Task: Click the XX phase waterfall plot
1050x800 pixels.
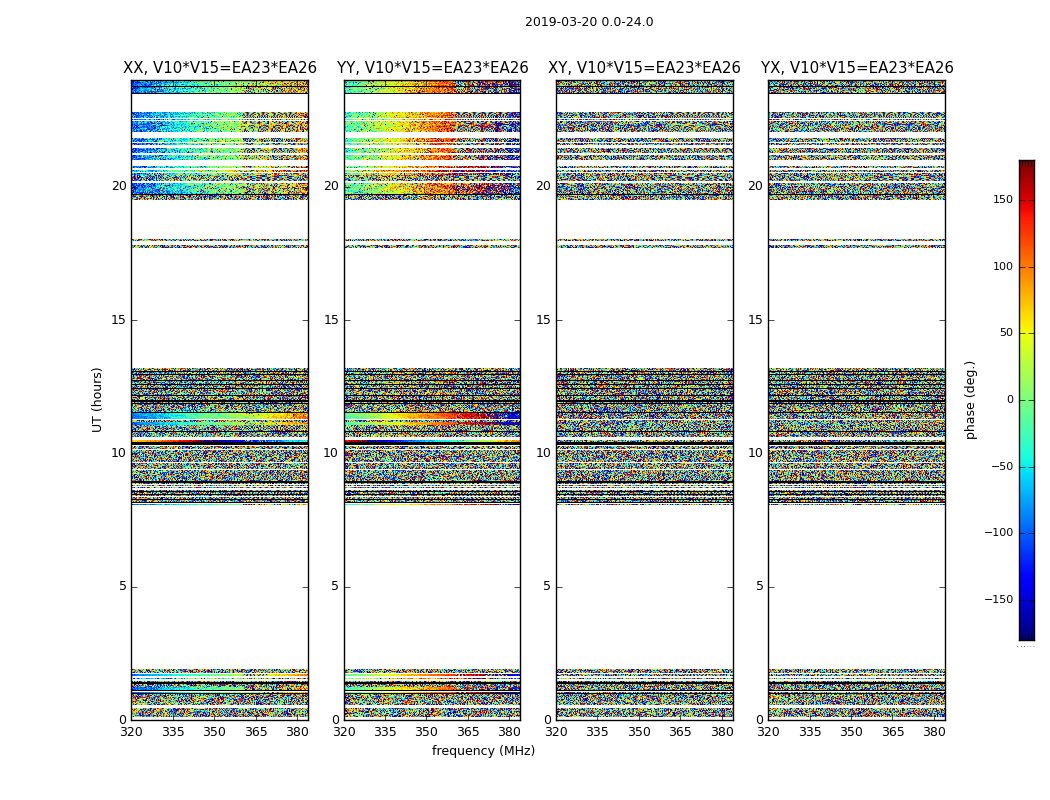Action: [x=220, y=400]
